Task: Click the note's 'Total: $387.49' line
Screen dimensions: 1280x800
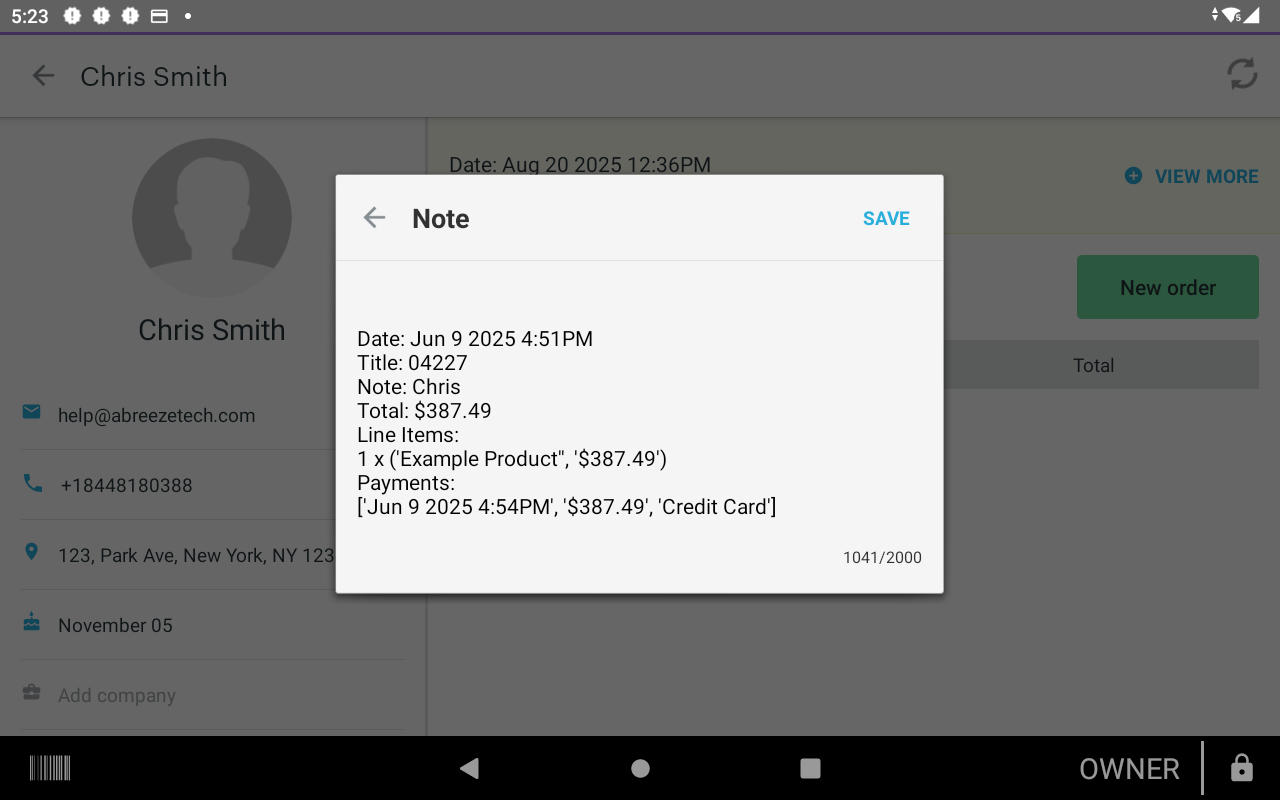Action: [x=424, y=411]
